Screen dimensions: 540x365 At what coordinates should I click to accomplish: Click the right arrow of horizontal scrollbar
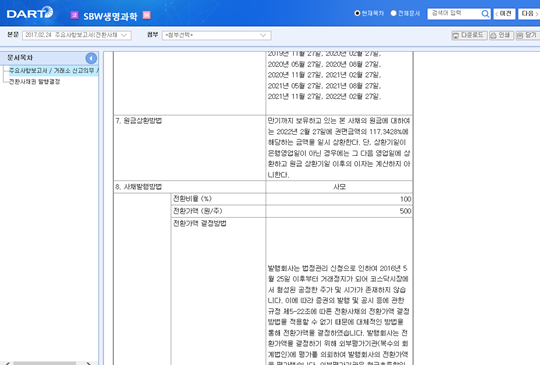88,363
